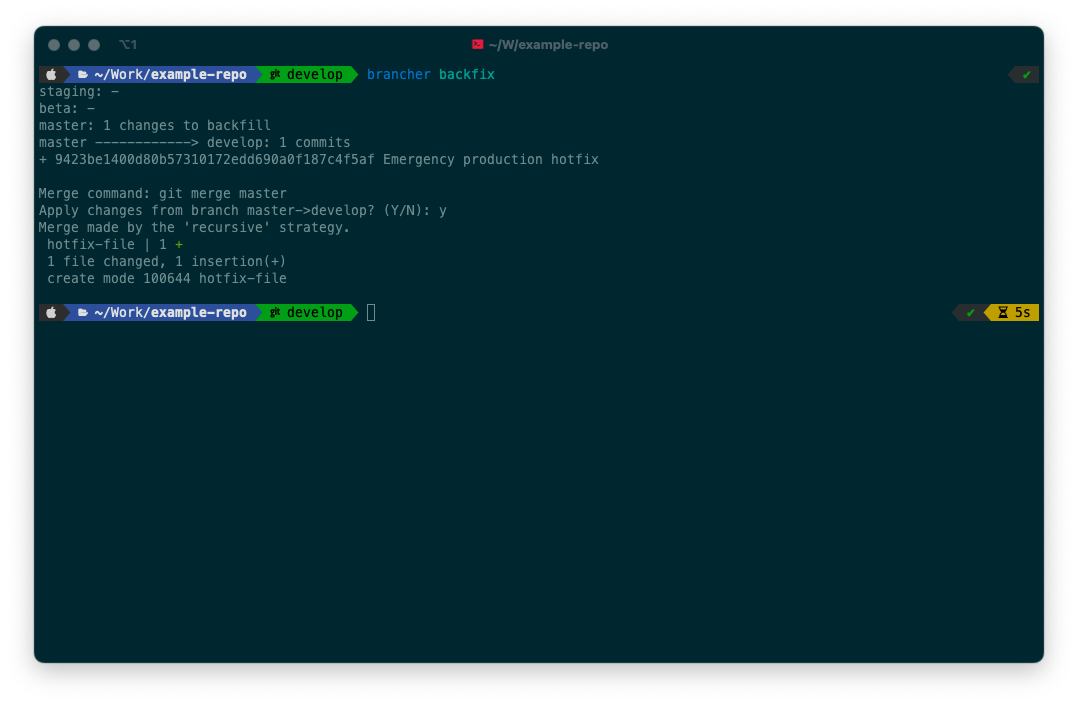1078x705 pixels.
Task: Click the folder icon before ~/Work/example-repo
Action: tap(81, 74)
